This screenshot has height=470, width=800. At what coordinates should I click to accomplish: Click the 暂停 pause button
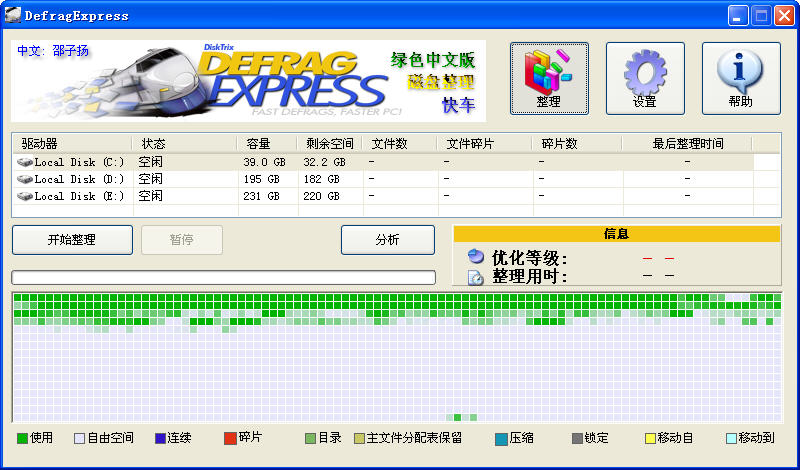tap(181, 240)
